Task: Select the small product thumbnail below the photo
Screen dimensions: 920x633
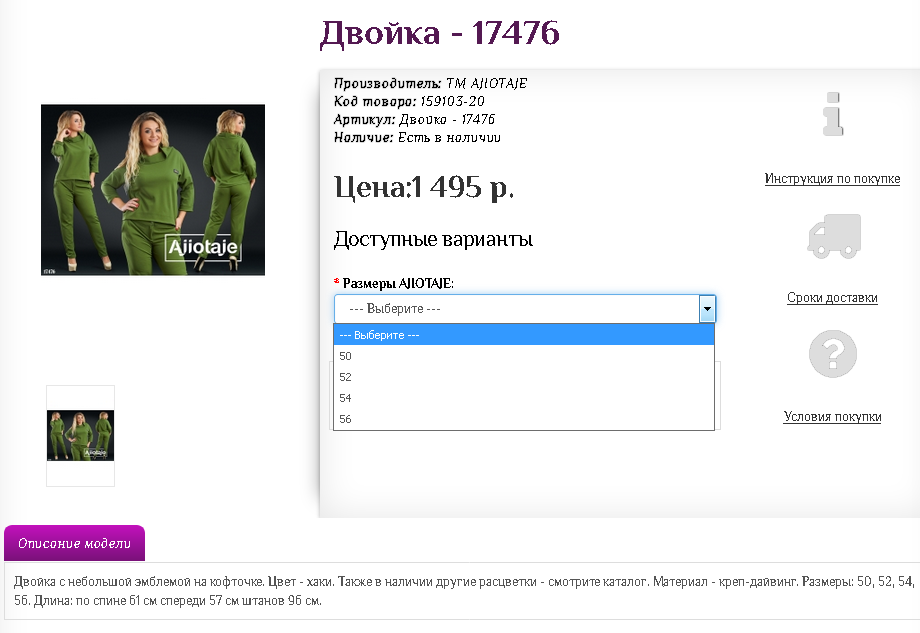Action: click(80, 435)
